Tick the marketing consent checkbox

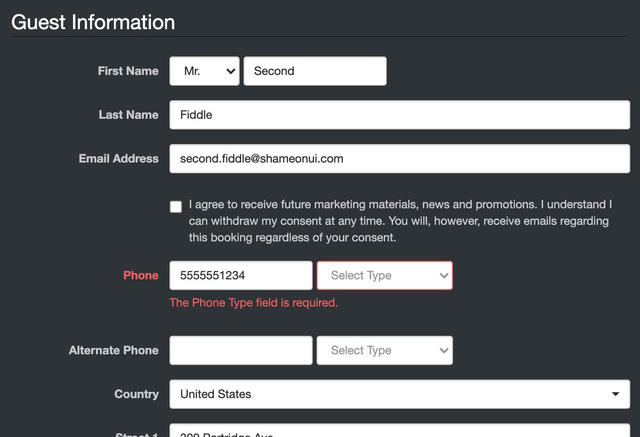[176, 207]
